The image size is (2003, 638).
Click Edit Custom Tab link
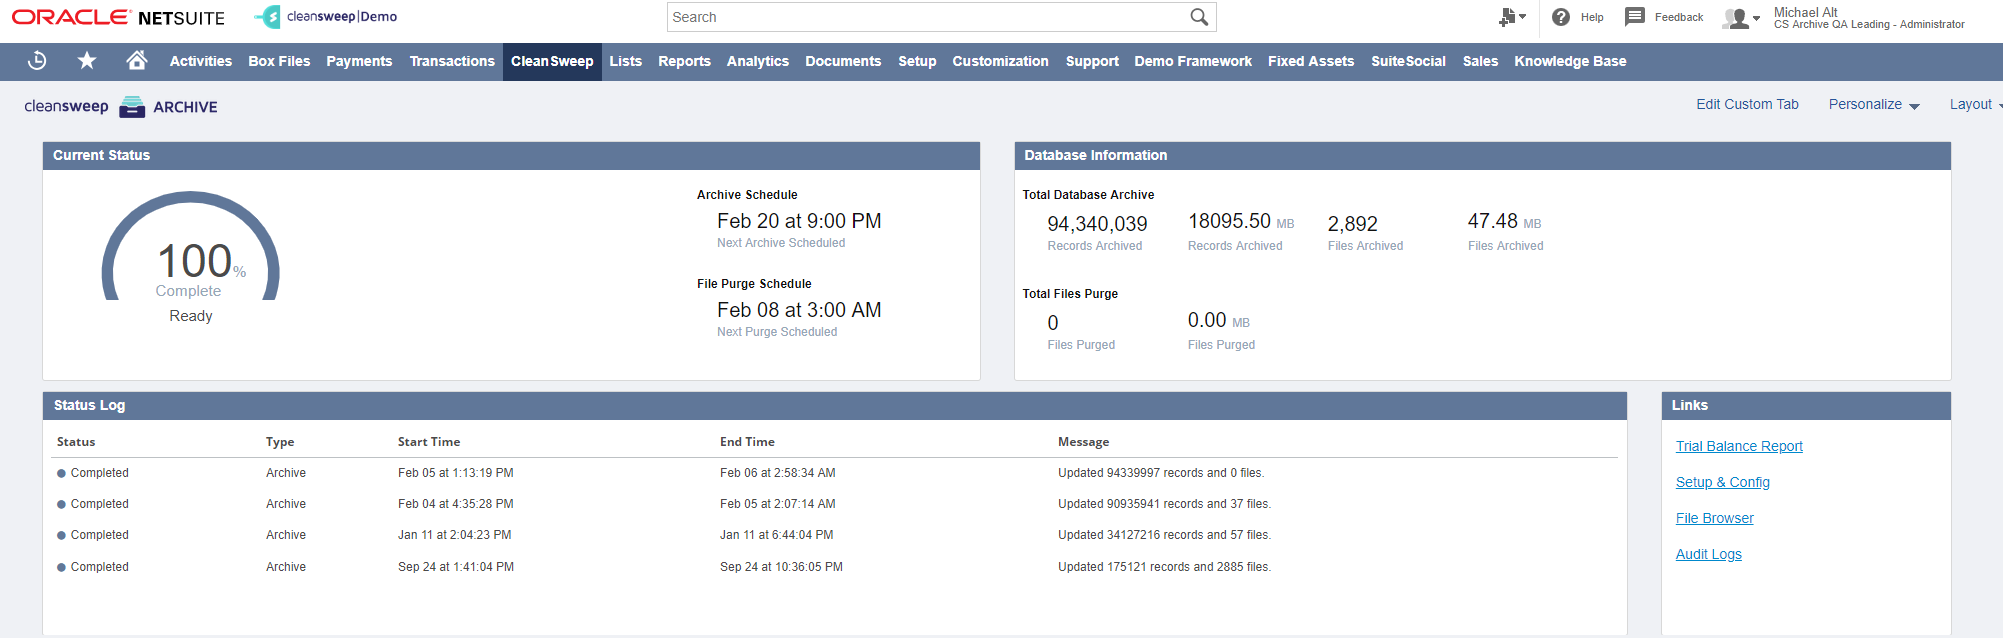tap(1747, 104)
